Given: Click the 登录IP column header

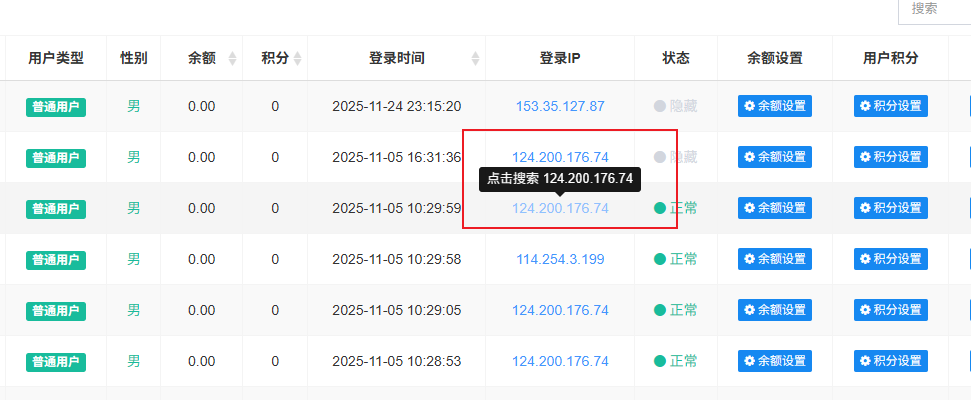Looking at the screenshot, I should [x=560, y=58].
